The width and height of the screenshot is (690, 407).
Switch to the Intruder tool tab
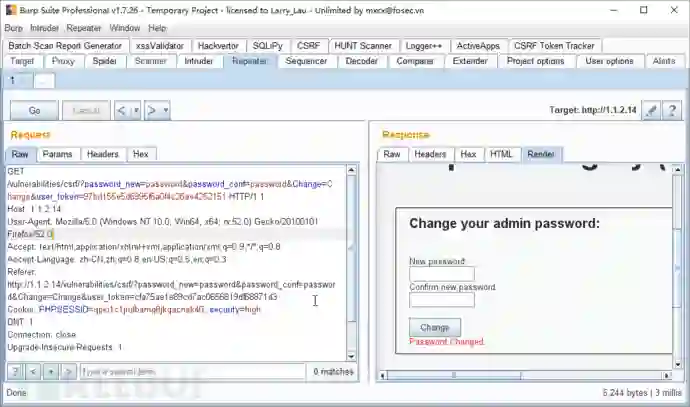click(x=198, y=61)
